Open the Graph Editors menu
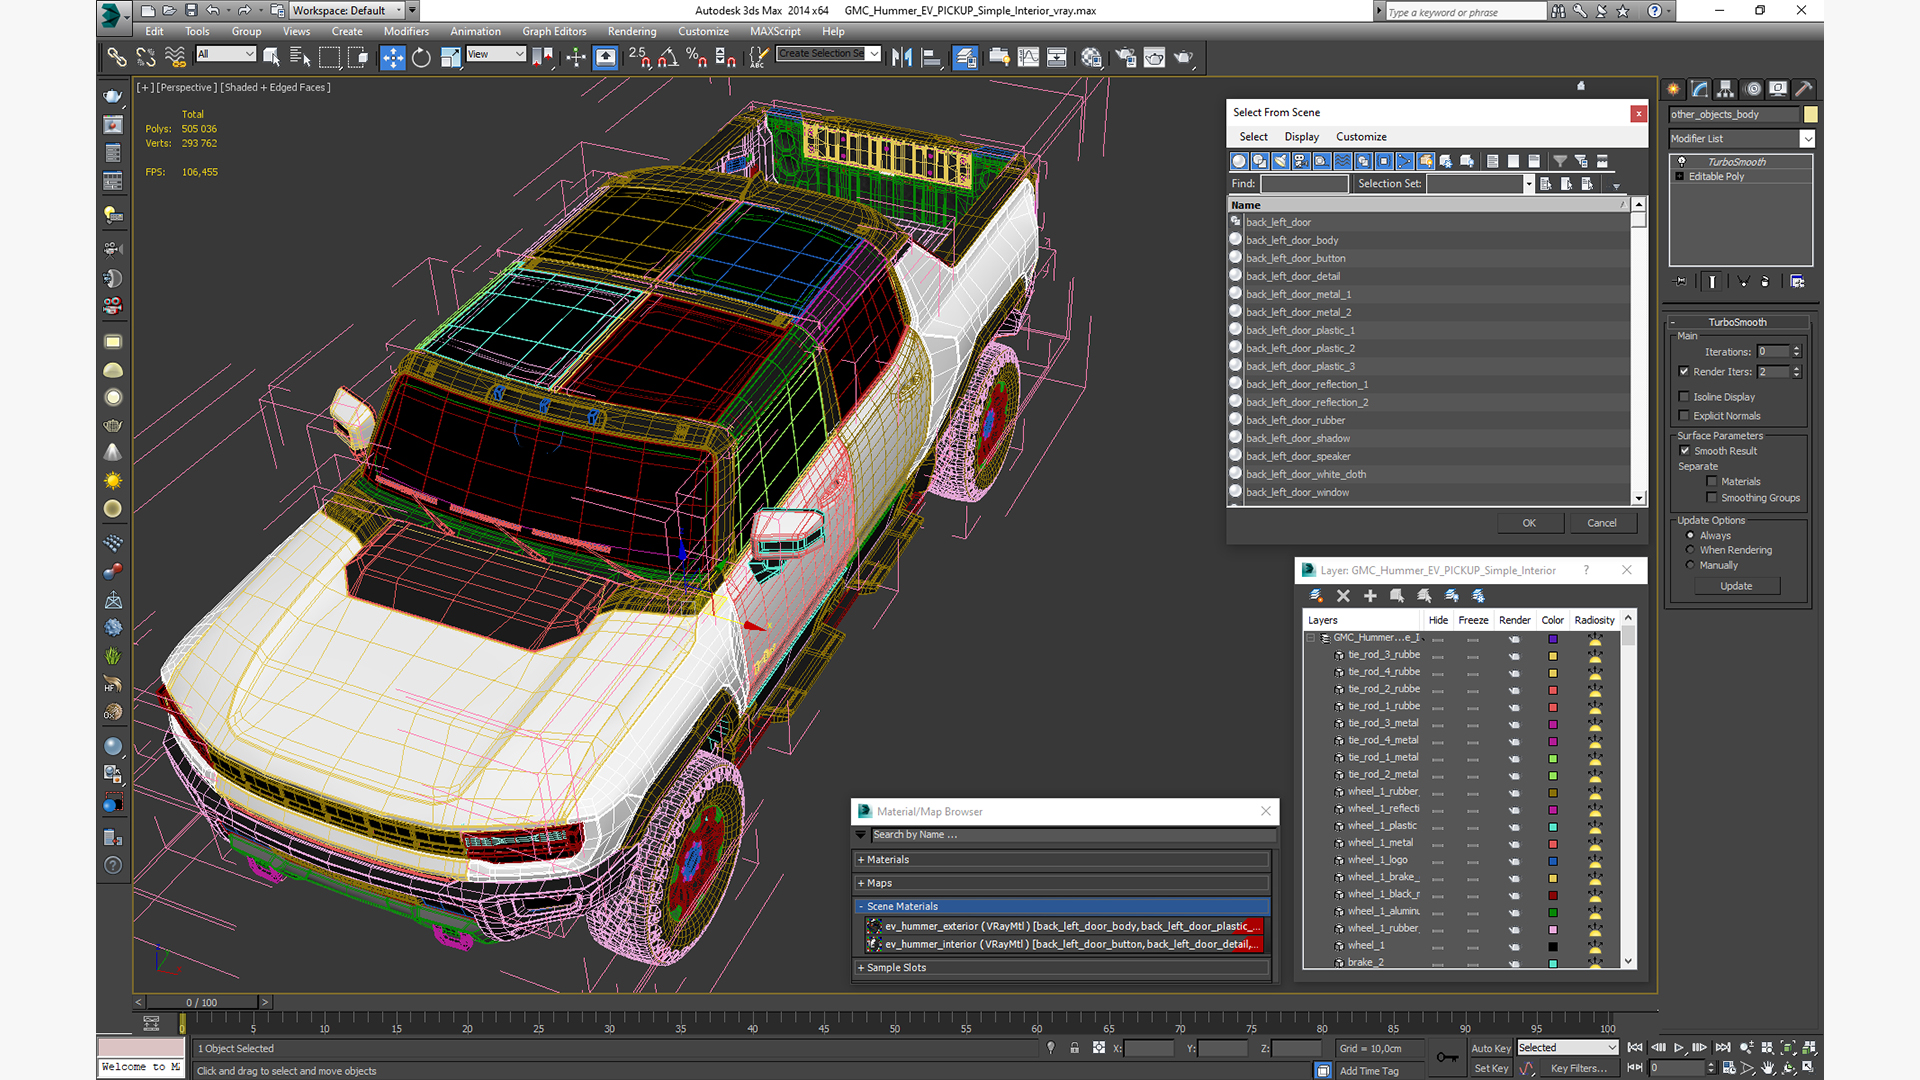Screen dimensions: 1920x1080 [554, 32]
